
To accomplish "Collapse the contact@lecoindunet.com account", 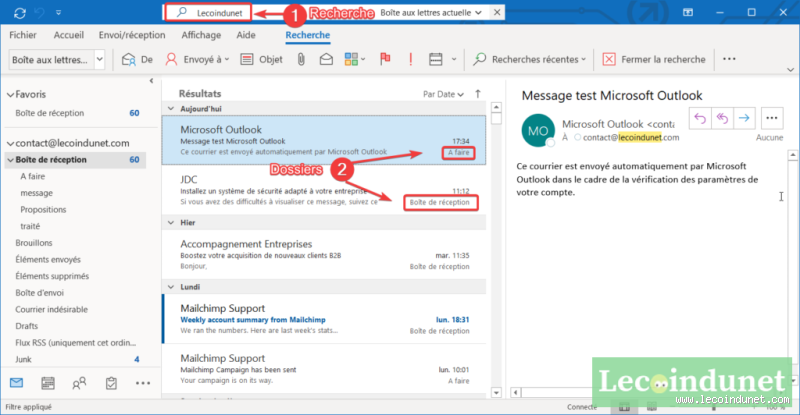I will click(x=10, y=143).
